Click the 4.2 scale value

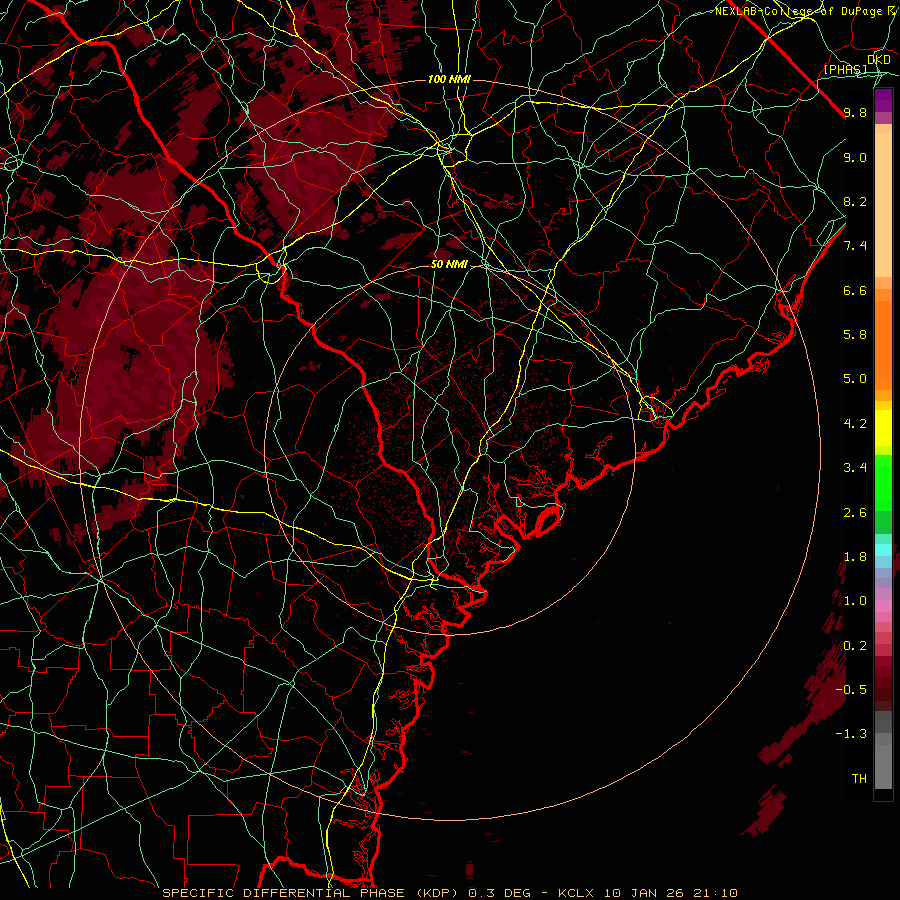coord(855,424)
